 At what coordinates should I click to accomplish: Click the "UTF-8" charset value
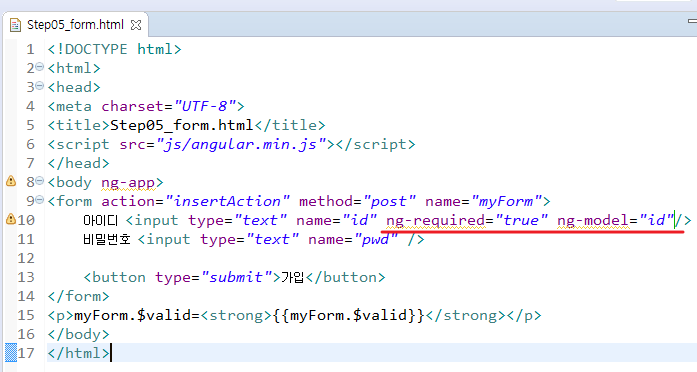pos(204,106)
